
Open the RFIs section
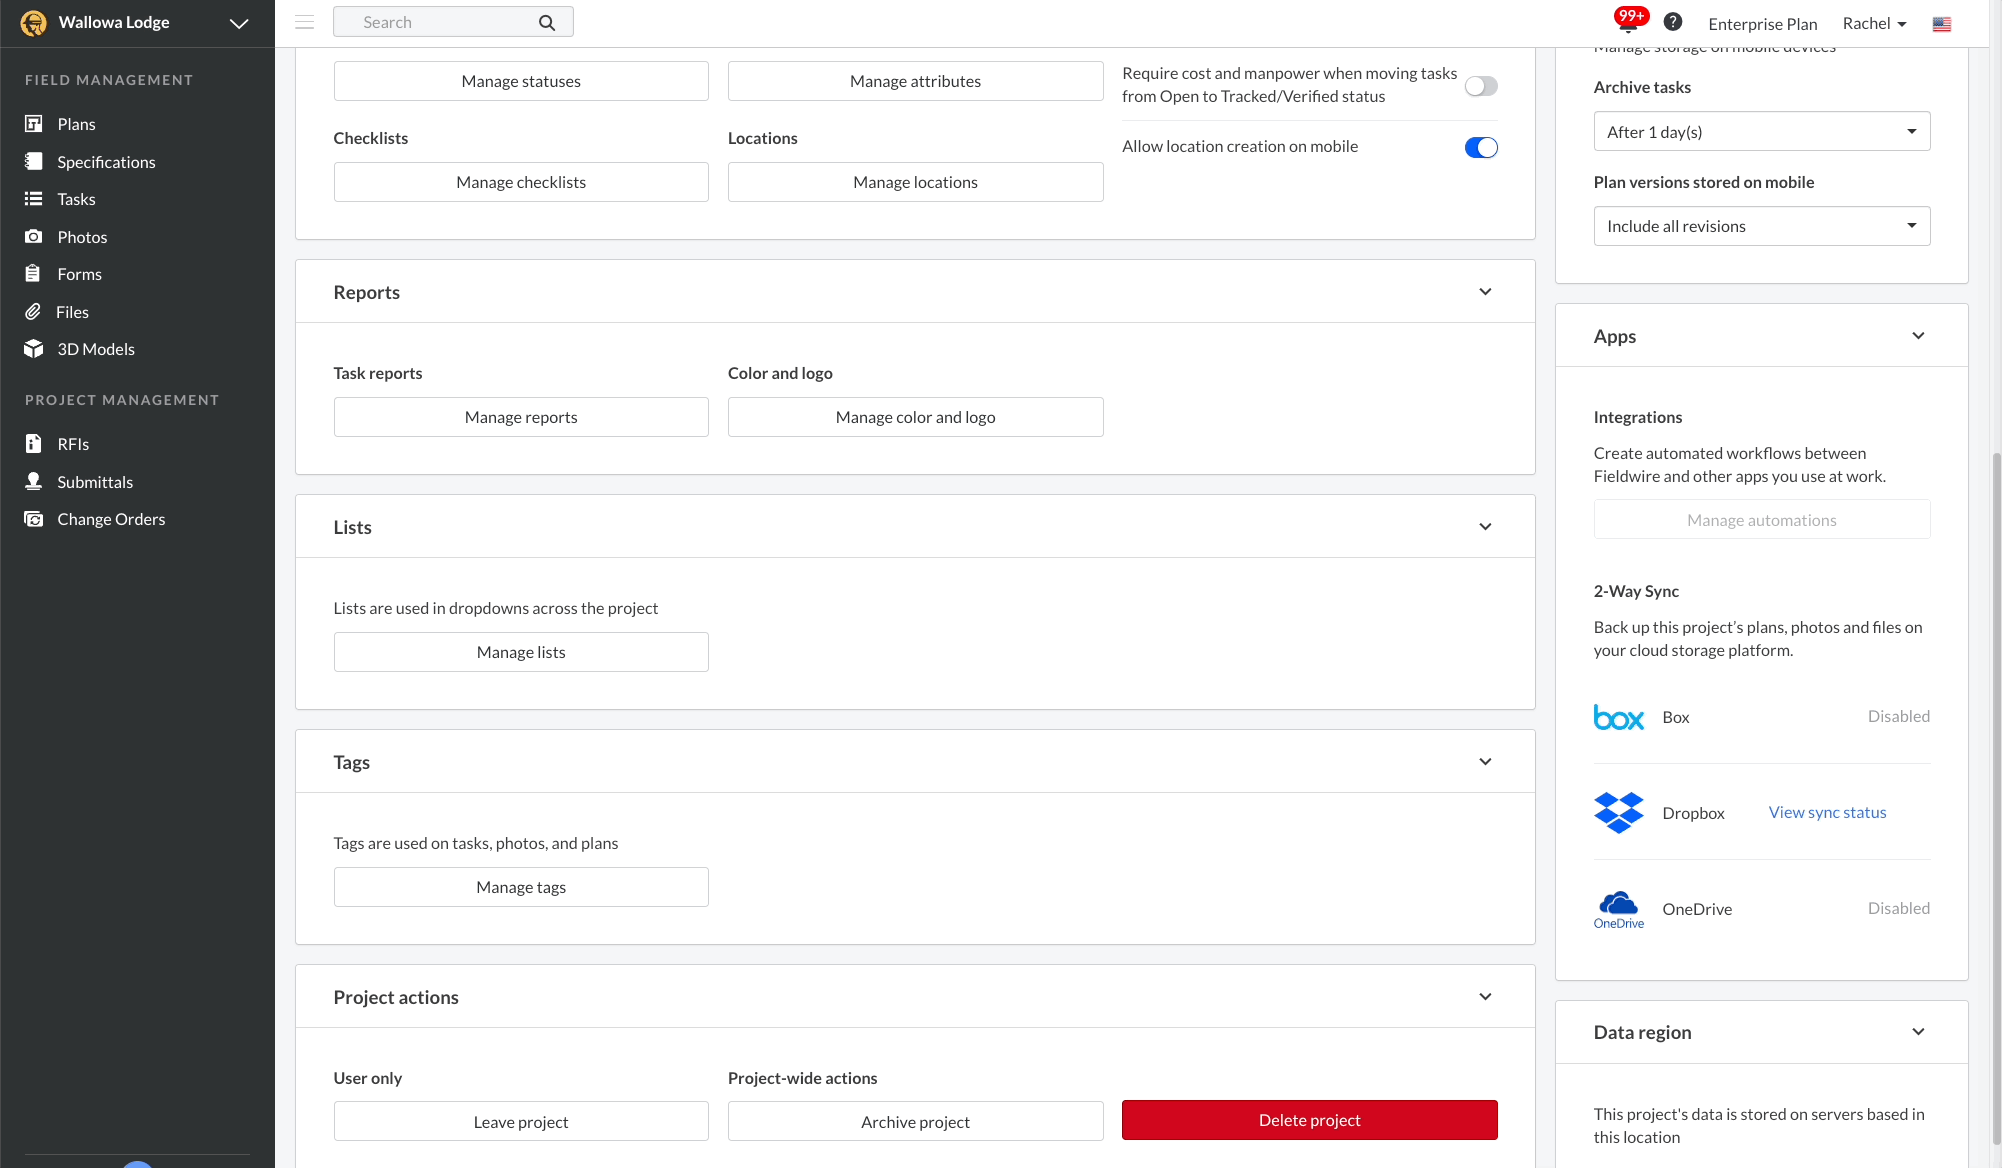(71, 443)
